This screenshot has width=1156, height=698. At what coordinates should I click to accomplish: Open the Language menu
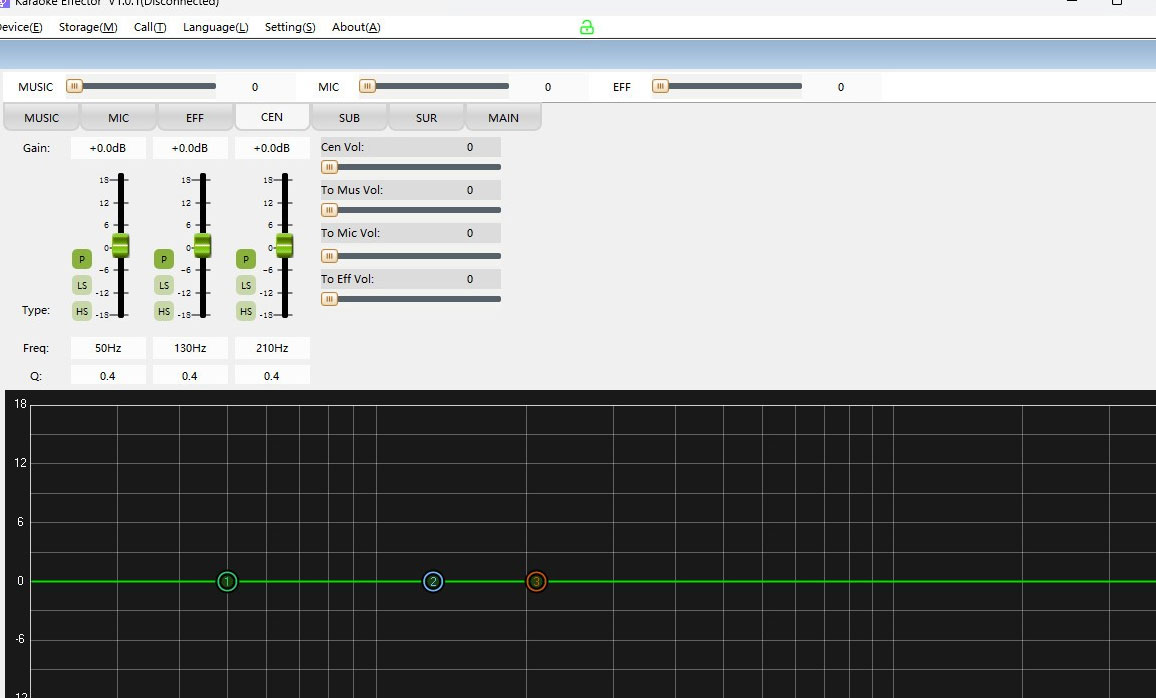pyautogui.click(x=215, y=27)
